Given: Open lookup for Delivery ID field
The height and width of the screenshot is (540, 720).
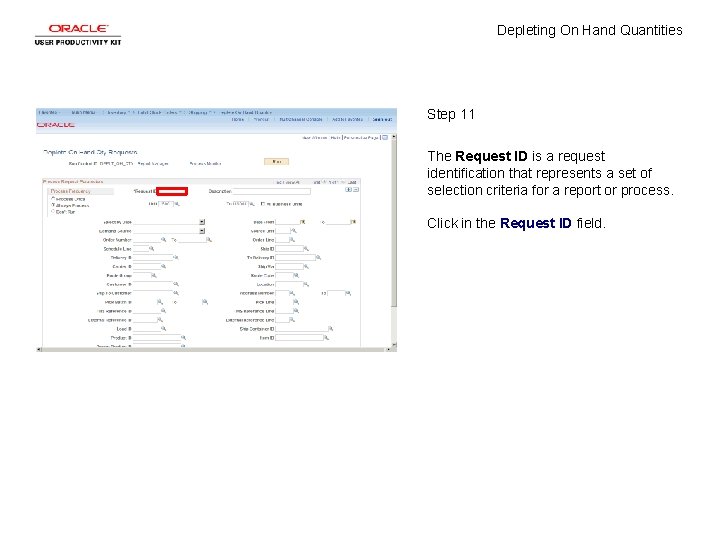Looking at the screenshot, I should (x=175, y=258).
